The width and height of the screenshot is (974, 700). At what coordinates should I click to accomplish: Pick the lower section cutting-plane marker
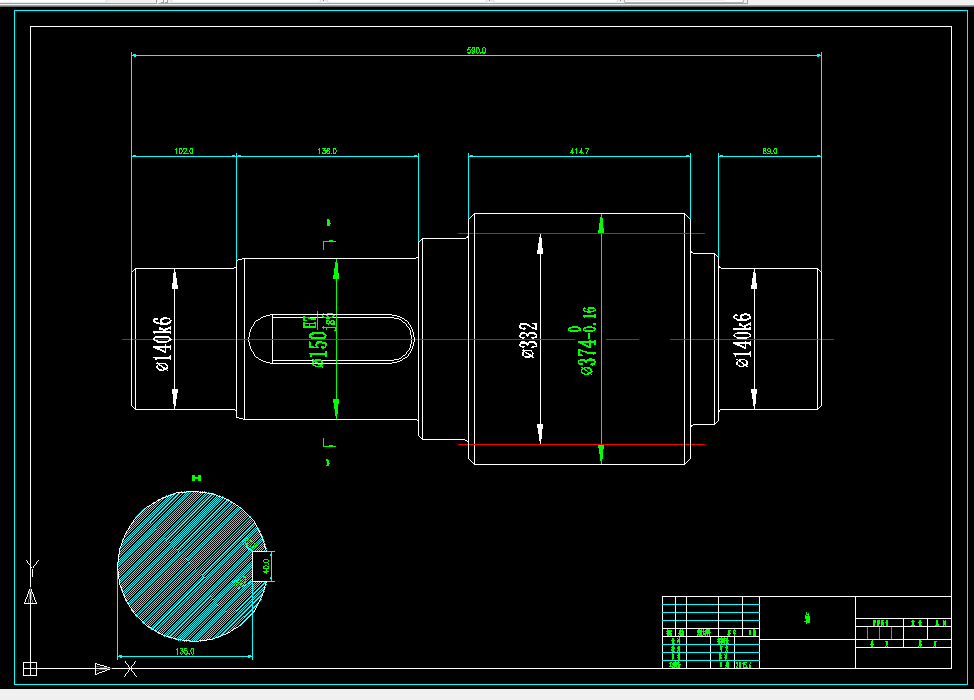329,442
